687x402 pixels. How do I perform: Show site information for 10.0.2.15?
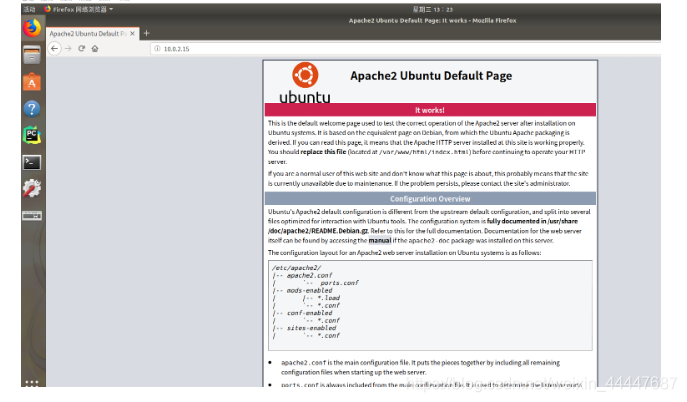[157, 49]
